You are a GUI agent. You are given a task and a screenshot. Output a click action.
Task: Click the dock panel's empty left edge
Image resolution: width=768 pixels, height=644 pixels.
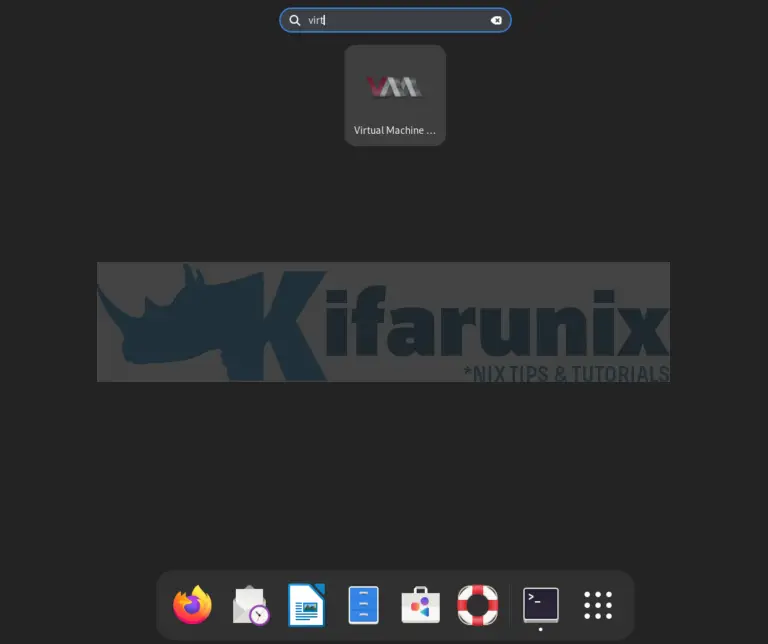tap(164, 605)
